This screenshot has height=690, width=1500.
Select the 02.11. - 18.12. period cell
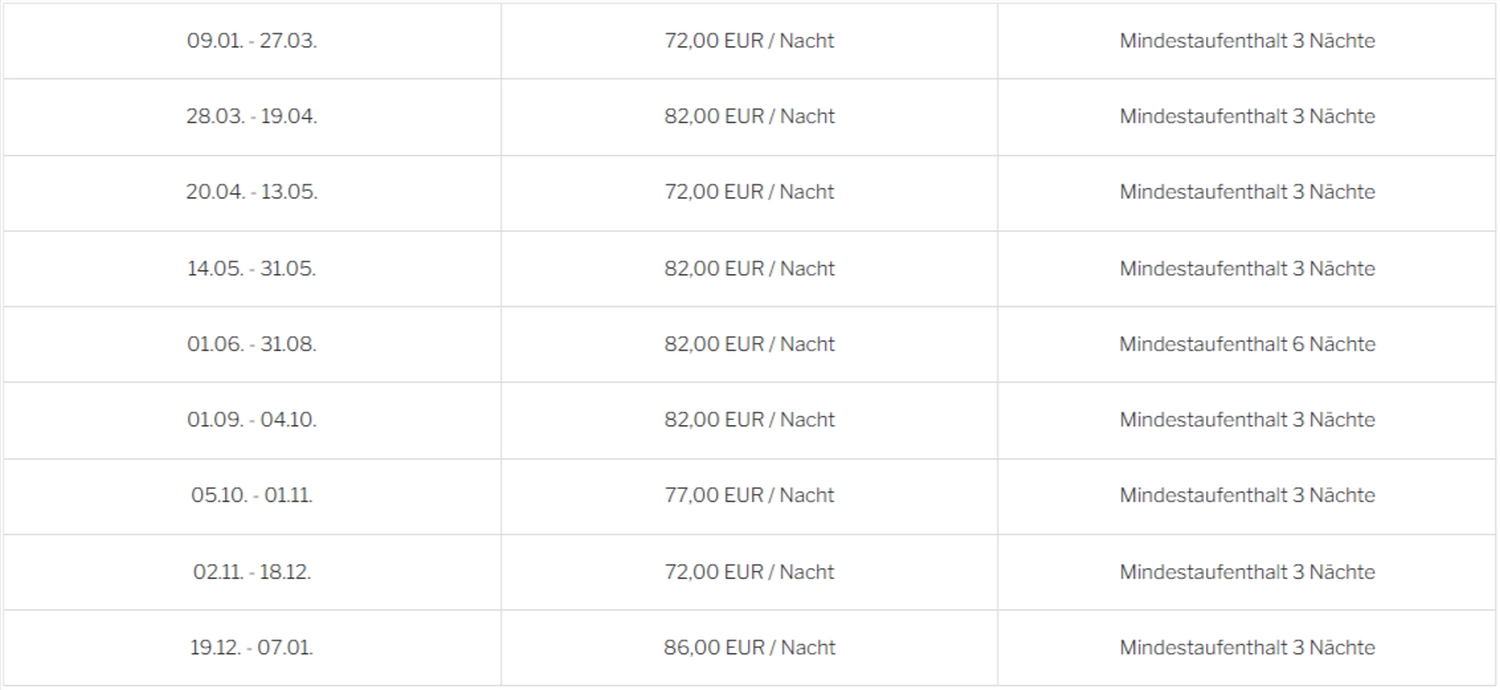click(252, 572)
